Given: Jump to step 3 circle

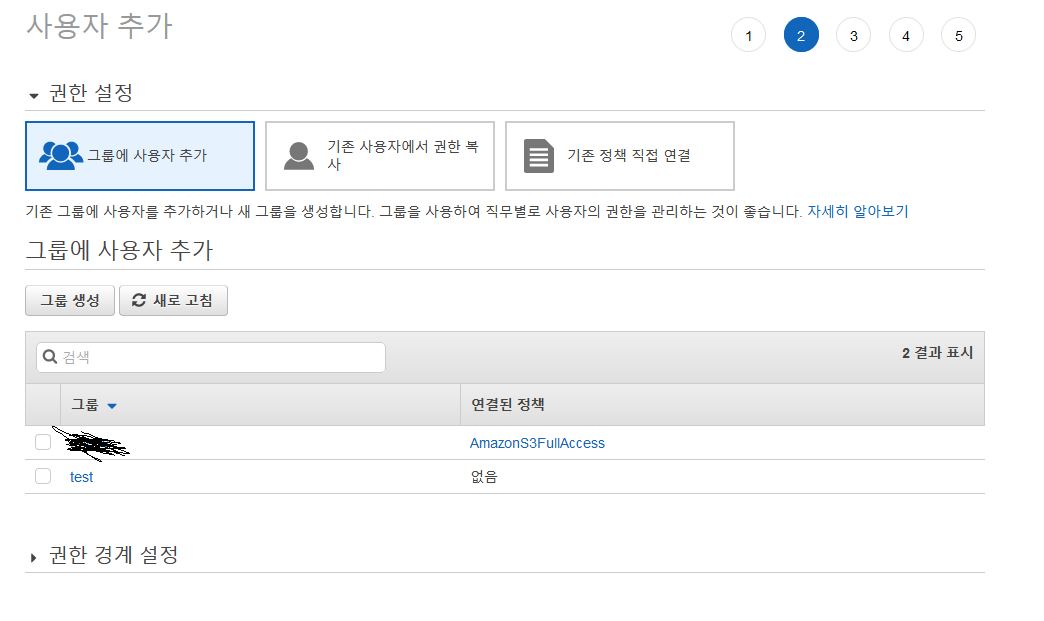Looking at the screenshot, I should (x=853, y=36).
